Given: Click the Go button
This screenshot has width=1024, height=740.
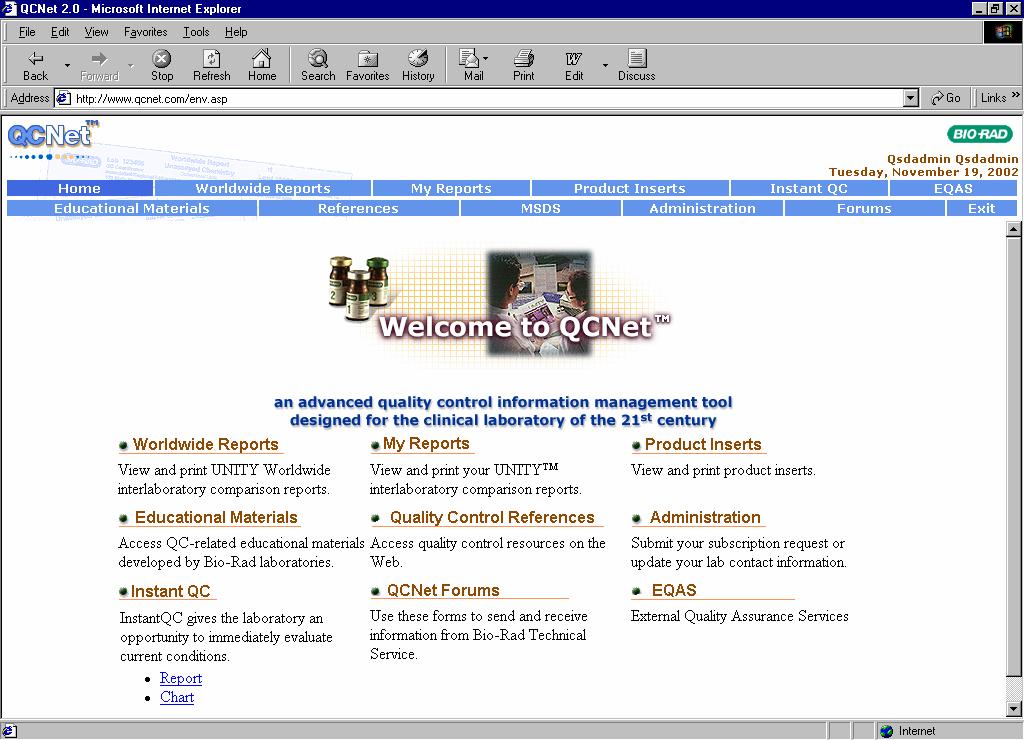Looking at the screenshot, I should click(946, 98).
